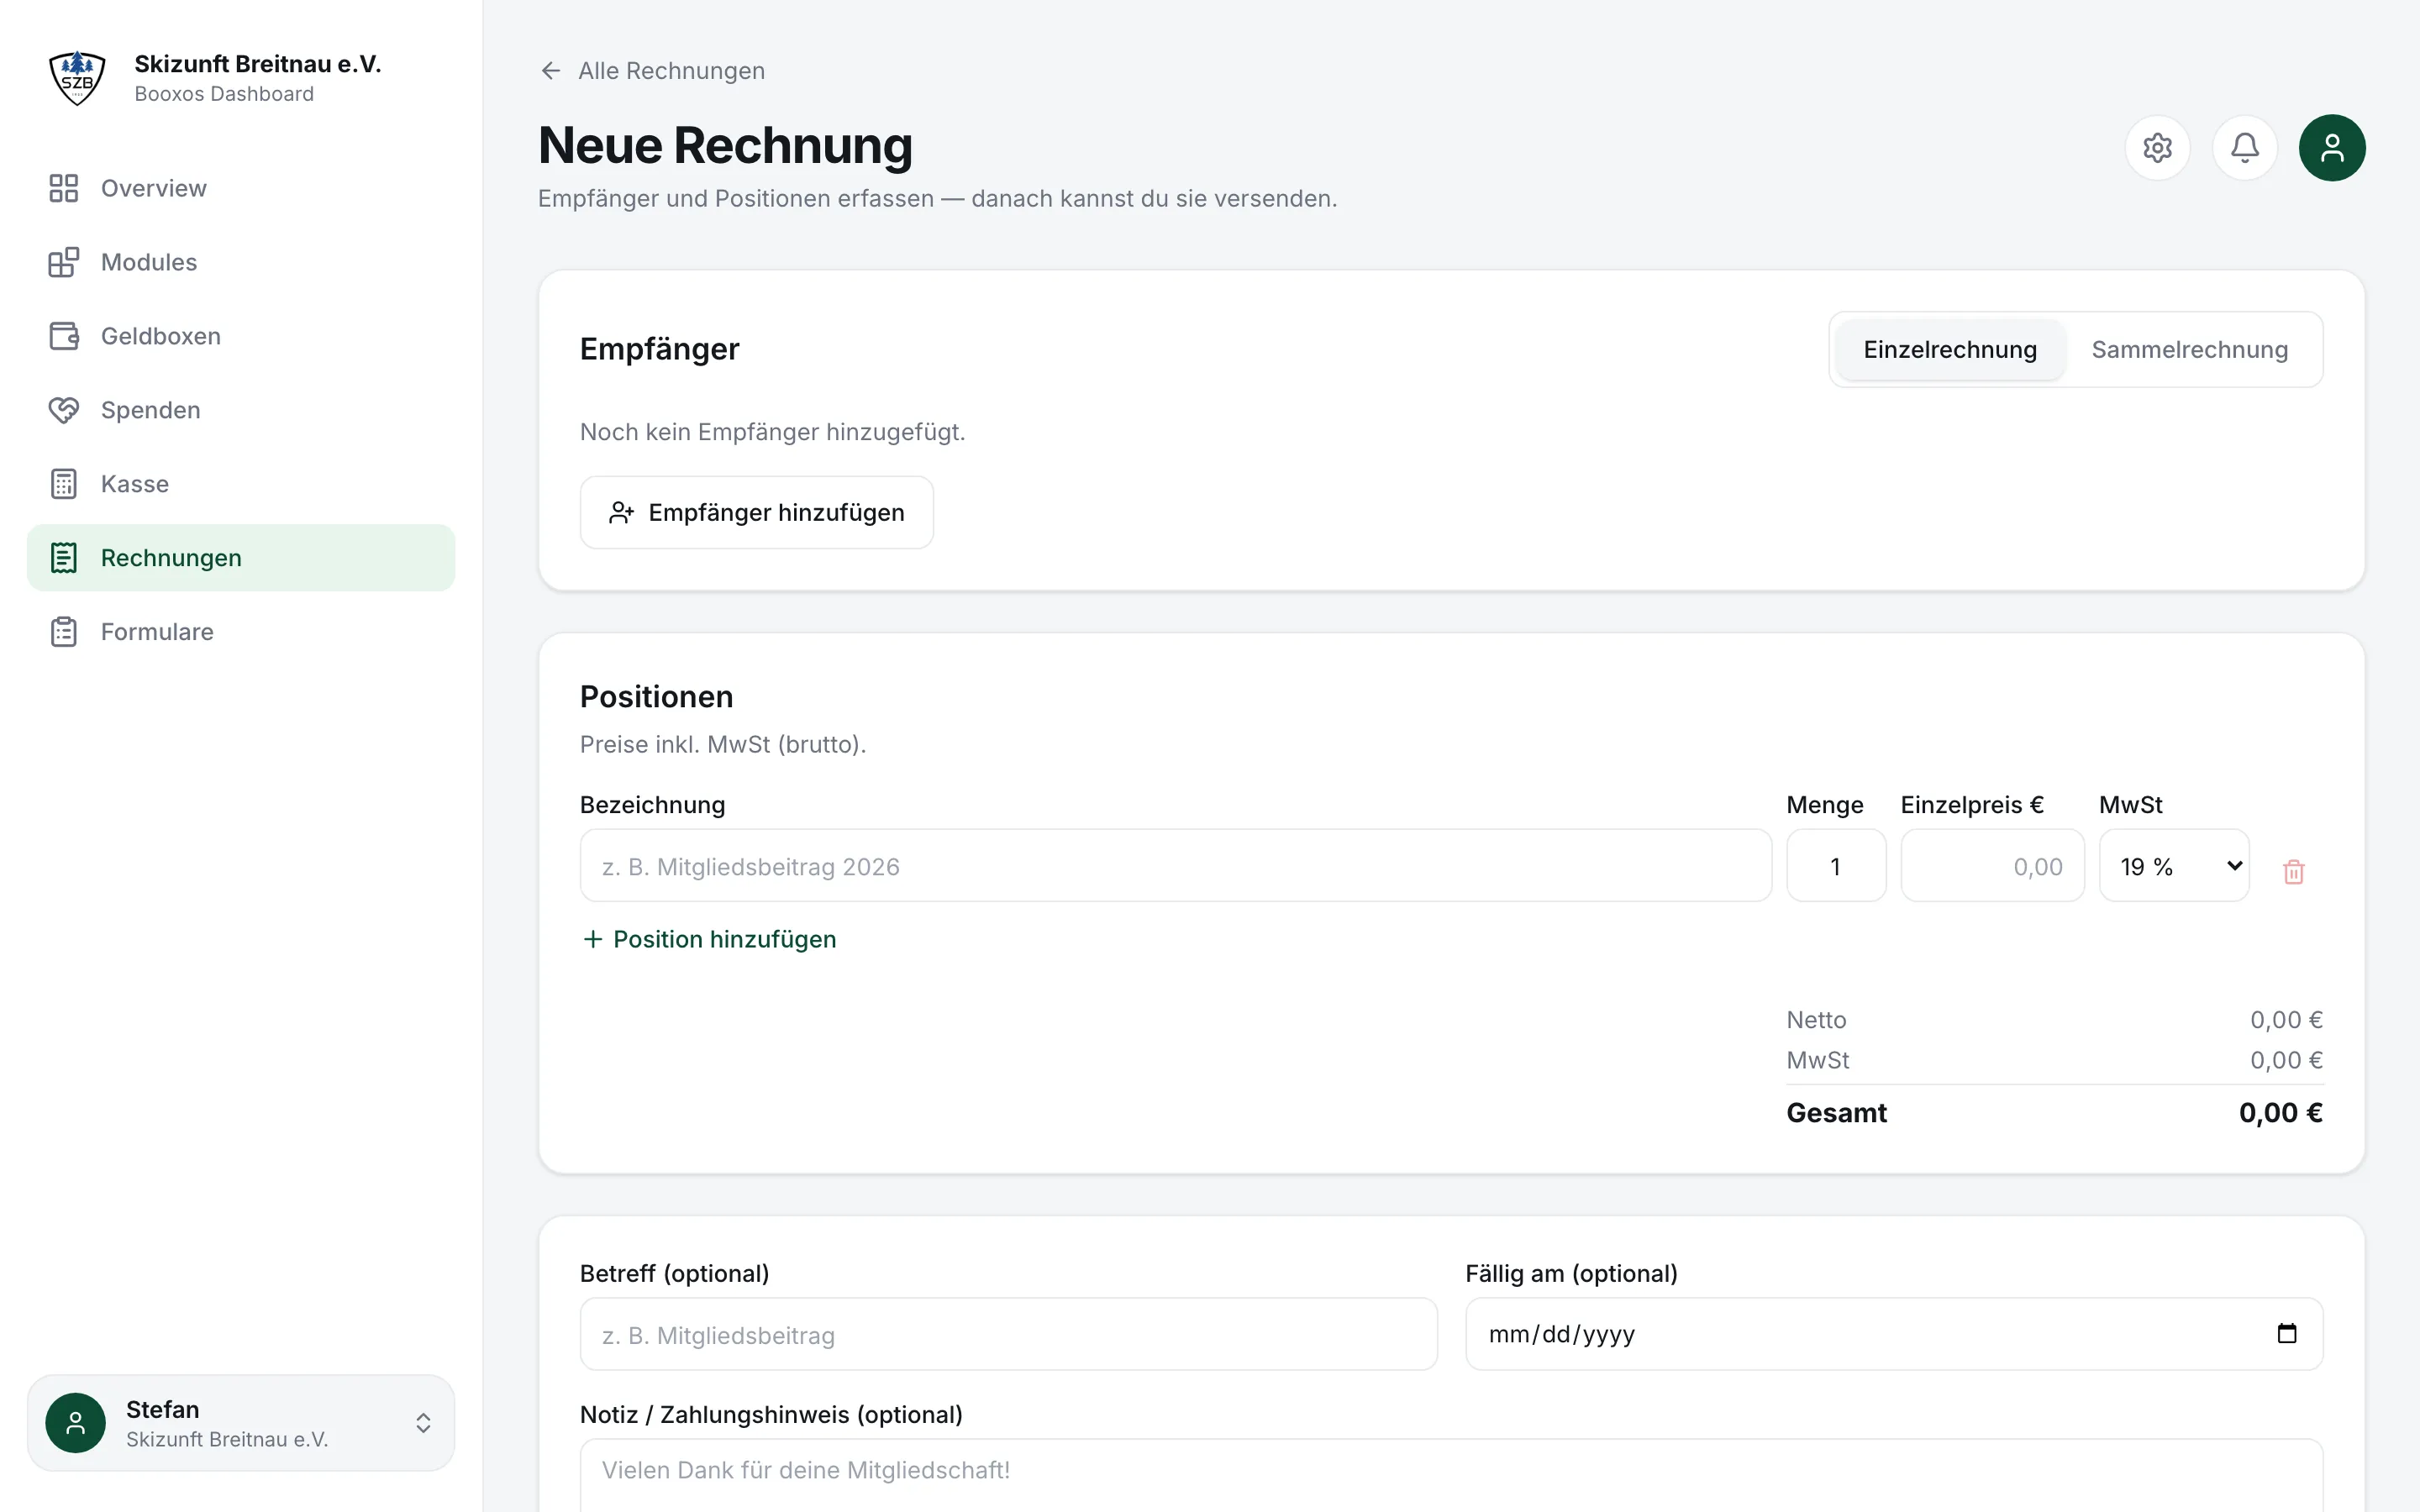
Task: Click the Spenden heart-handshake icon
Action: (x=64, y=410)
